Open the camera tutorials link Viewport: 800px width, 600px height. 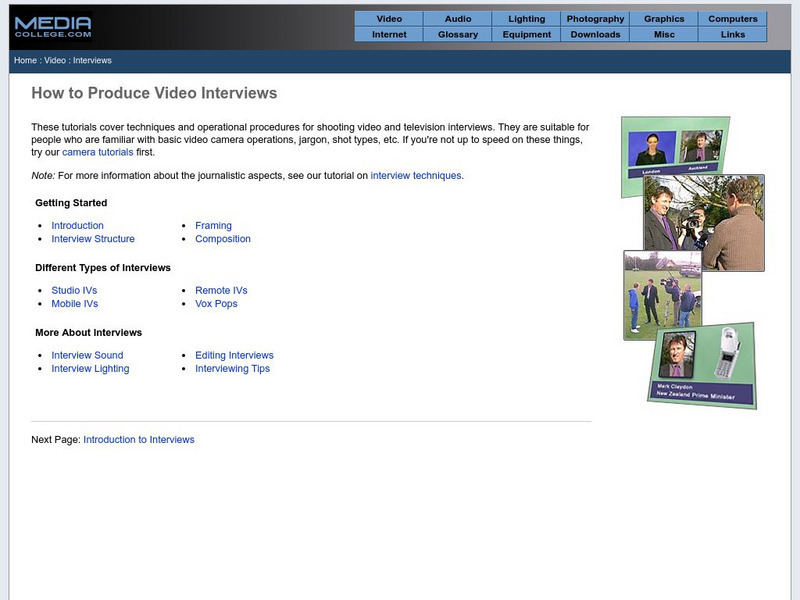(x=97, y=153)
